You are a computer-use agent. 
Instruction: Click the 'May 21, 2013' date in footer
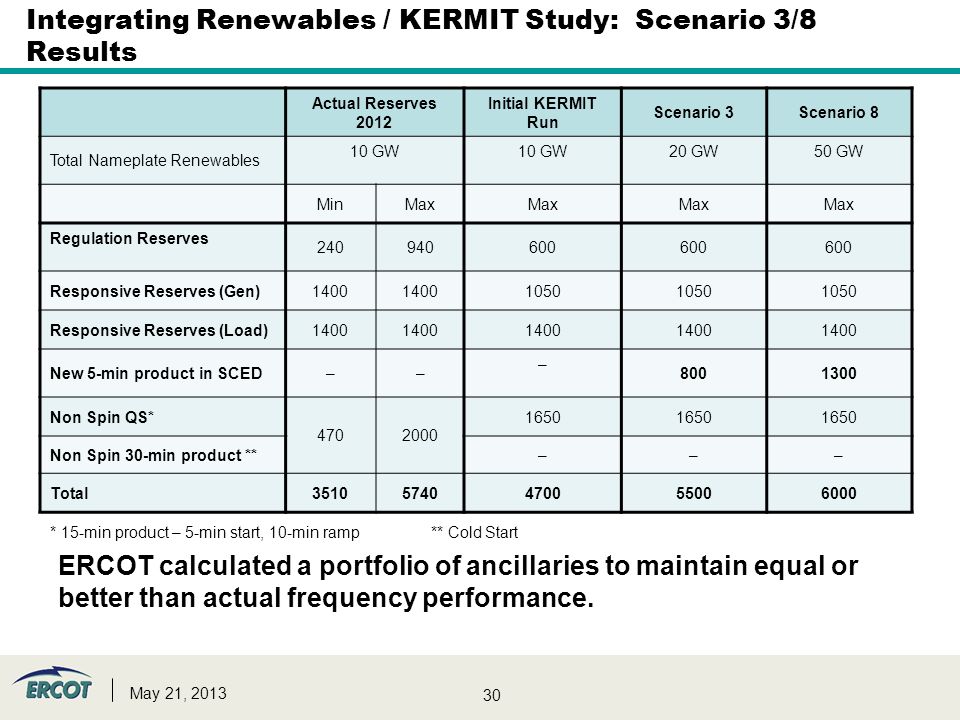pos(178,693)
